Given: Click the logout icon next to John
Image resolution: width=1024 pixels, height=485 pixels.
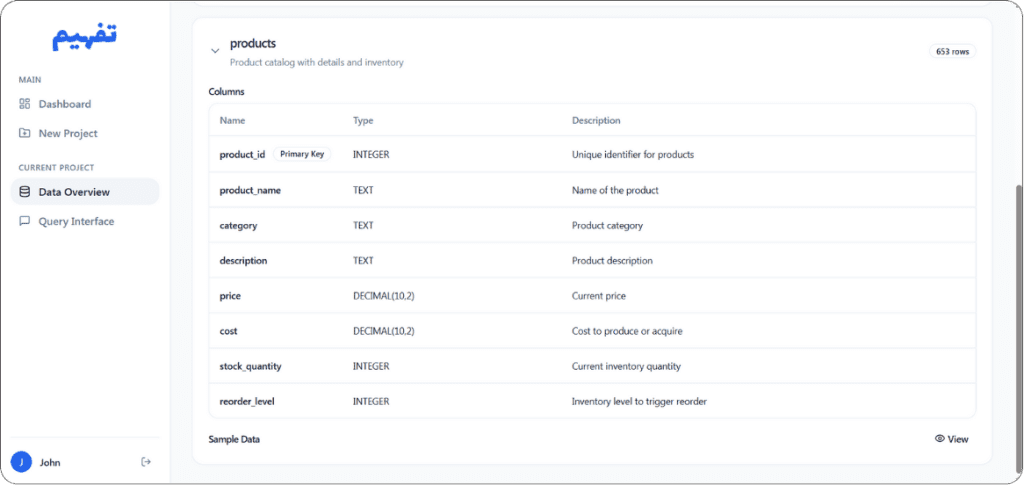Looking at the screenshot, I should tap(146, 462).
